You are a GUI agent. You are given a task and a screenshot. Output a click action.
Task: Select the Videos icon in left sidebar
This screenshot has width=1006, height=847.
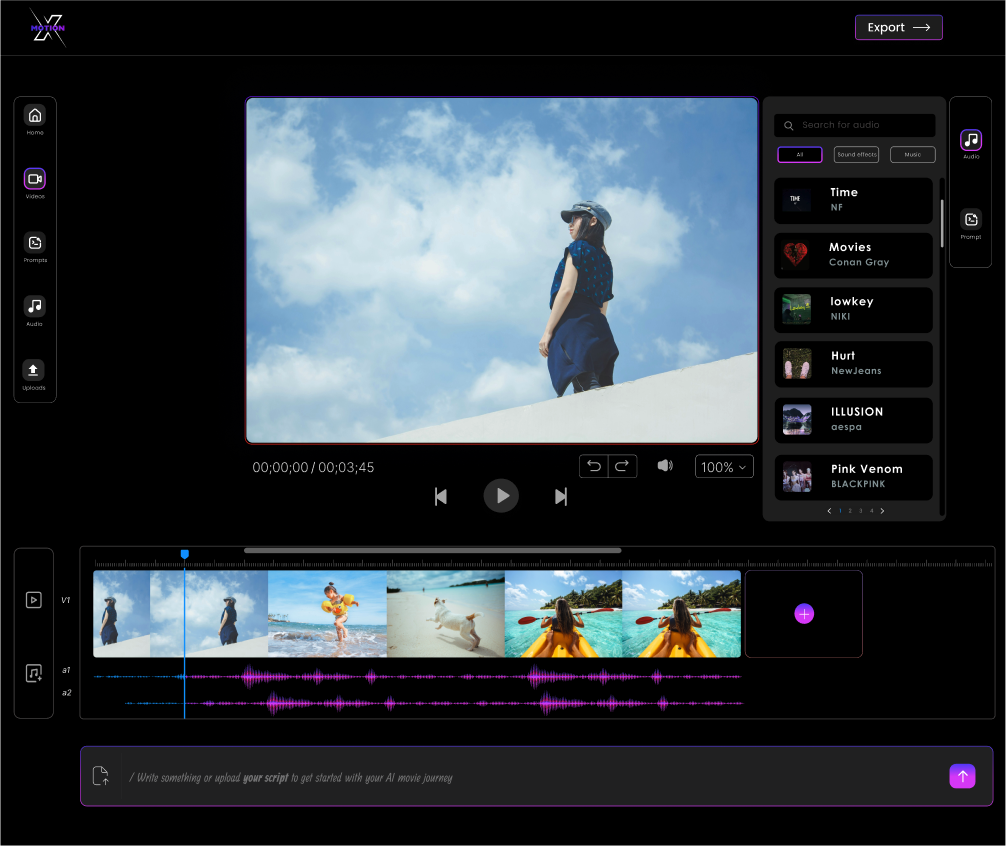pyautogui.click(x=35, y=179)
